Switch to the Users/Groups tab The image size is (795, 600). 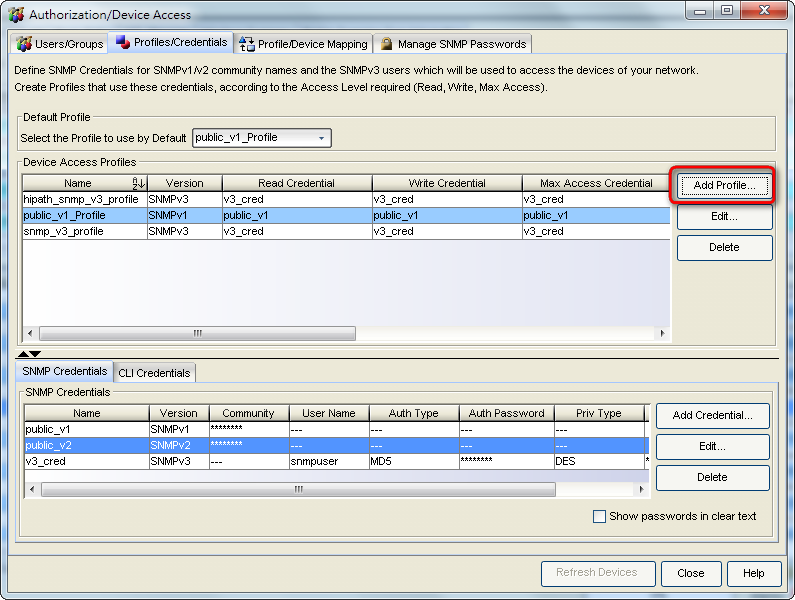point(59,44)
